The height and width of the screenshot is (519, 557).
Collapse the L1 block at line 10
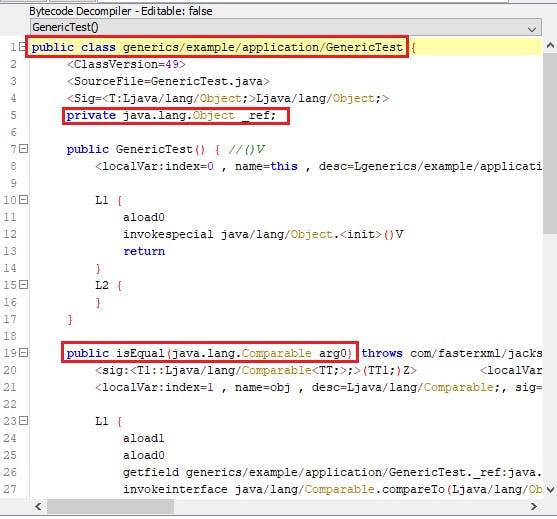click(x=23, y=200)
